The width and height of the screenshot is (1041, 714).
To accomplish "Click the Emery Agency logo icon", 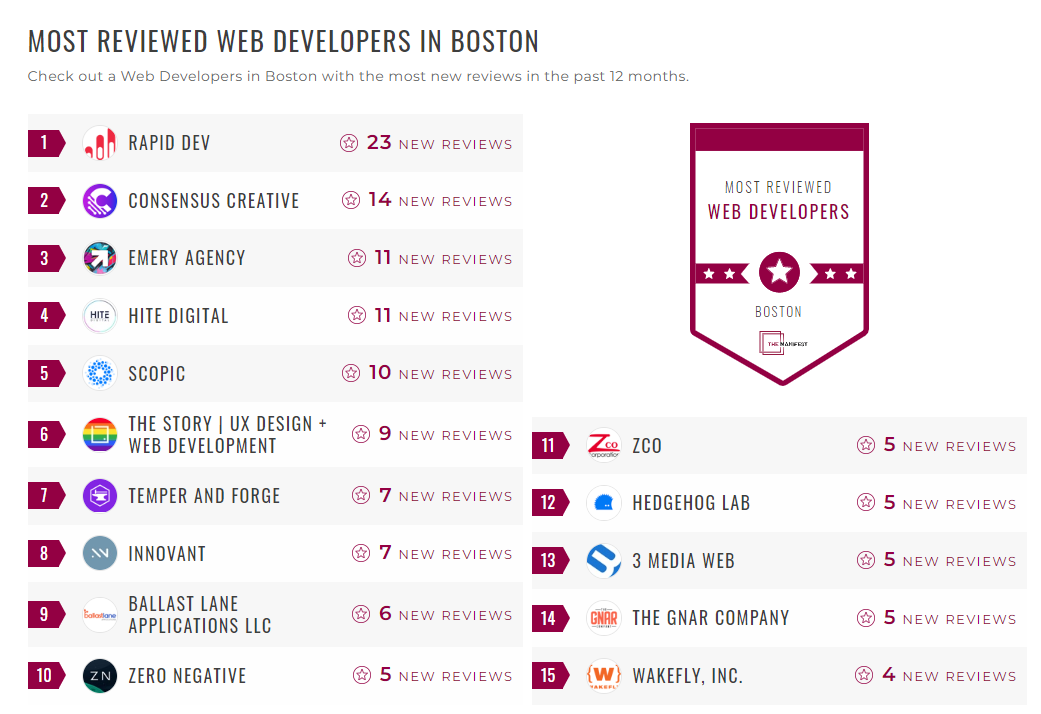I will coord(99,258).
